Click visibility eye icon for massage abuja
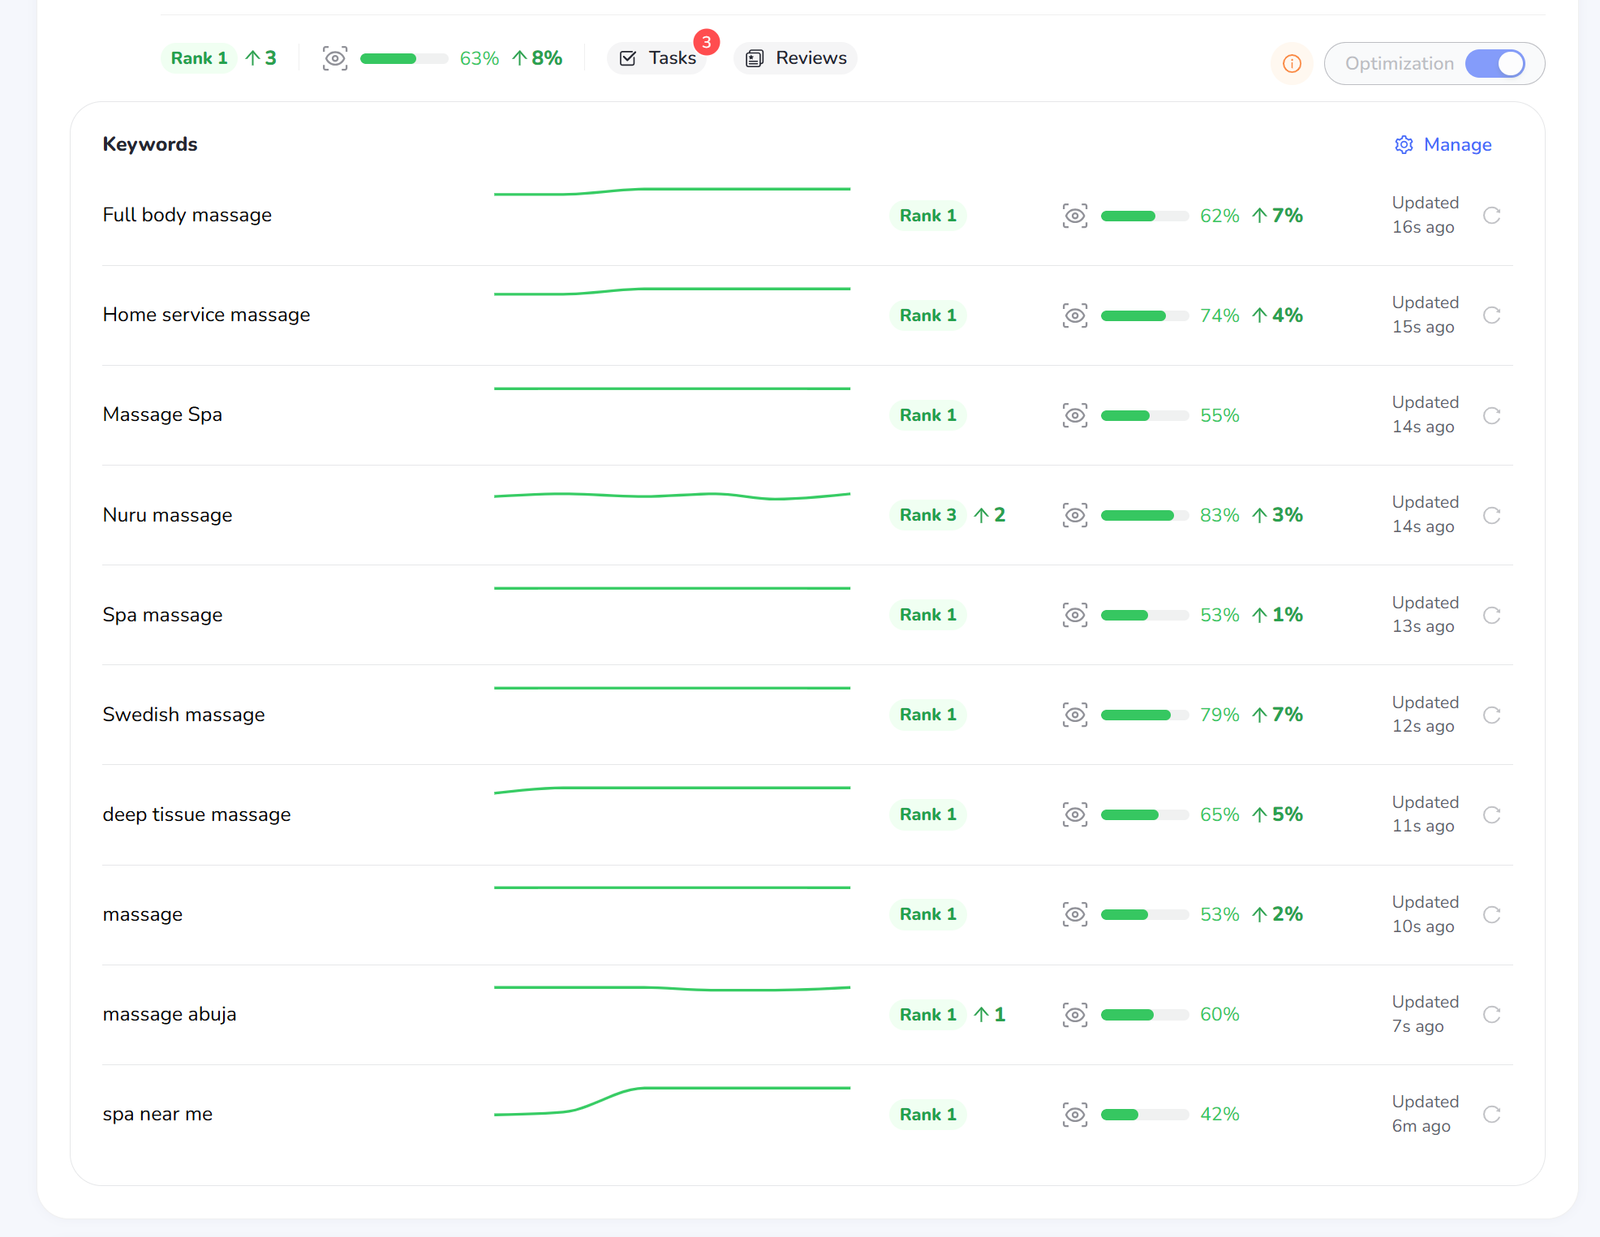The image size is (1600, 1237). [x=1075, y=1014]
